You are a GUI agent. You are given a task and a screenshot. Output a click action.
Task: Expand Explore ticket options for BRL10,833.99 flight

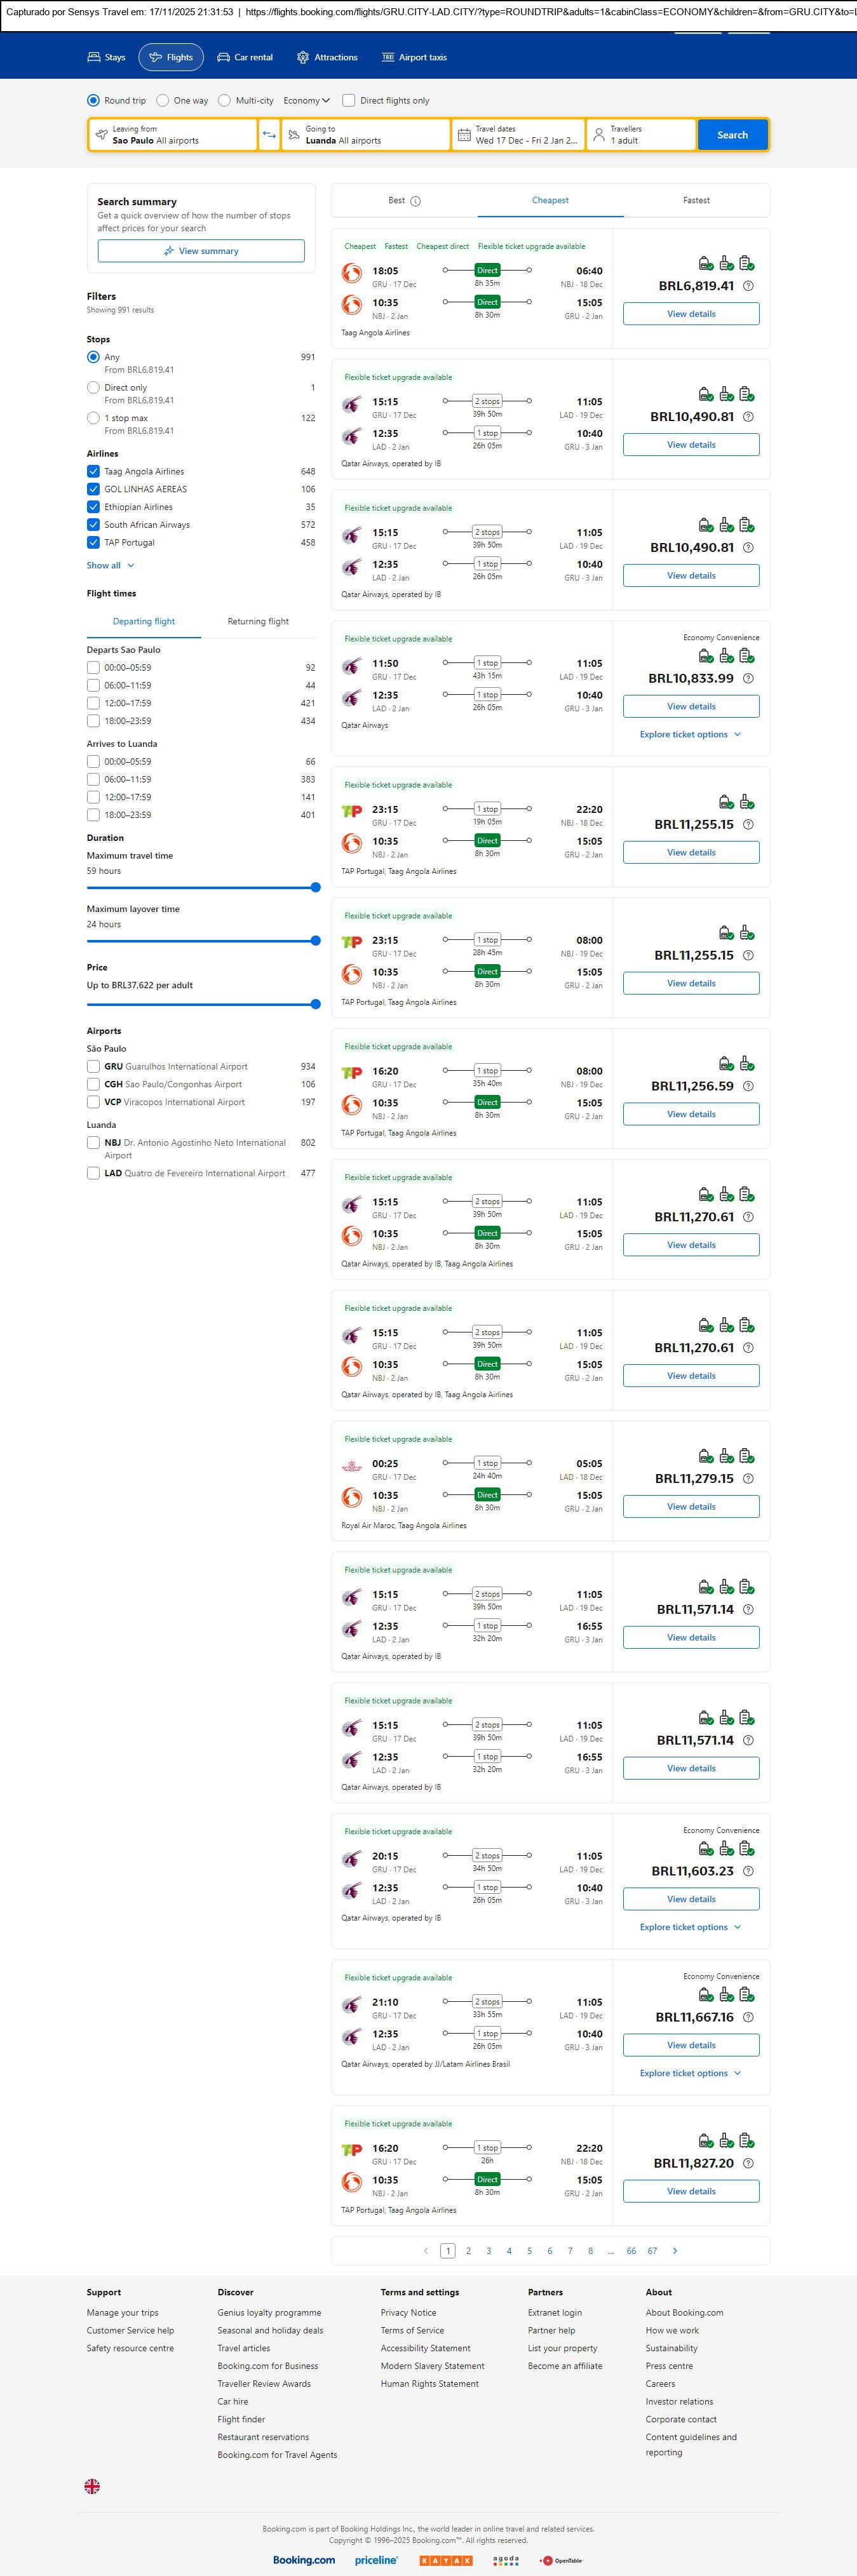click(x=690, y=735)
